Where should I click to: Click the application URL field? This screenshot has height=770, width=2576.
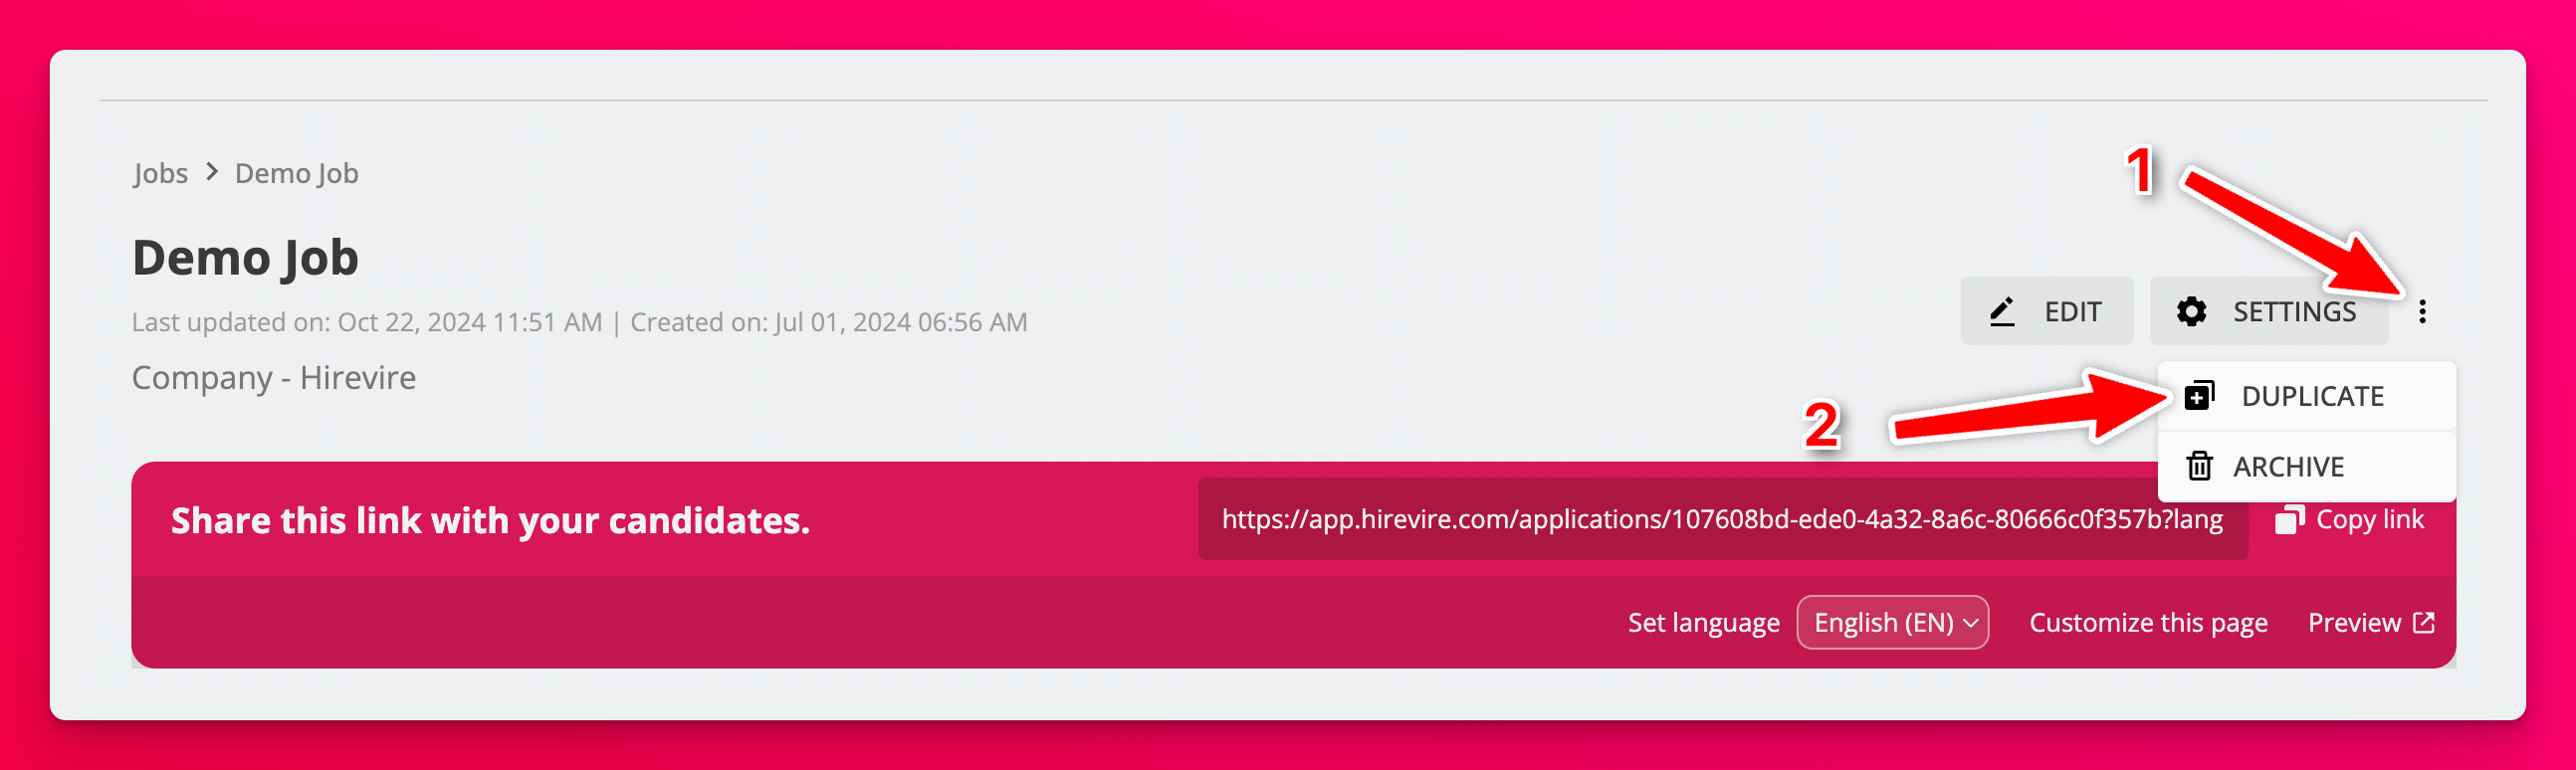click(x=1721, y=520)
